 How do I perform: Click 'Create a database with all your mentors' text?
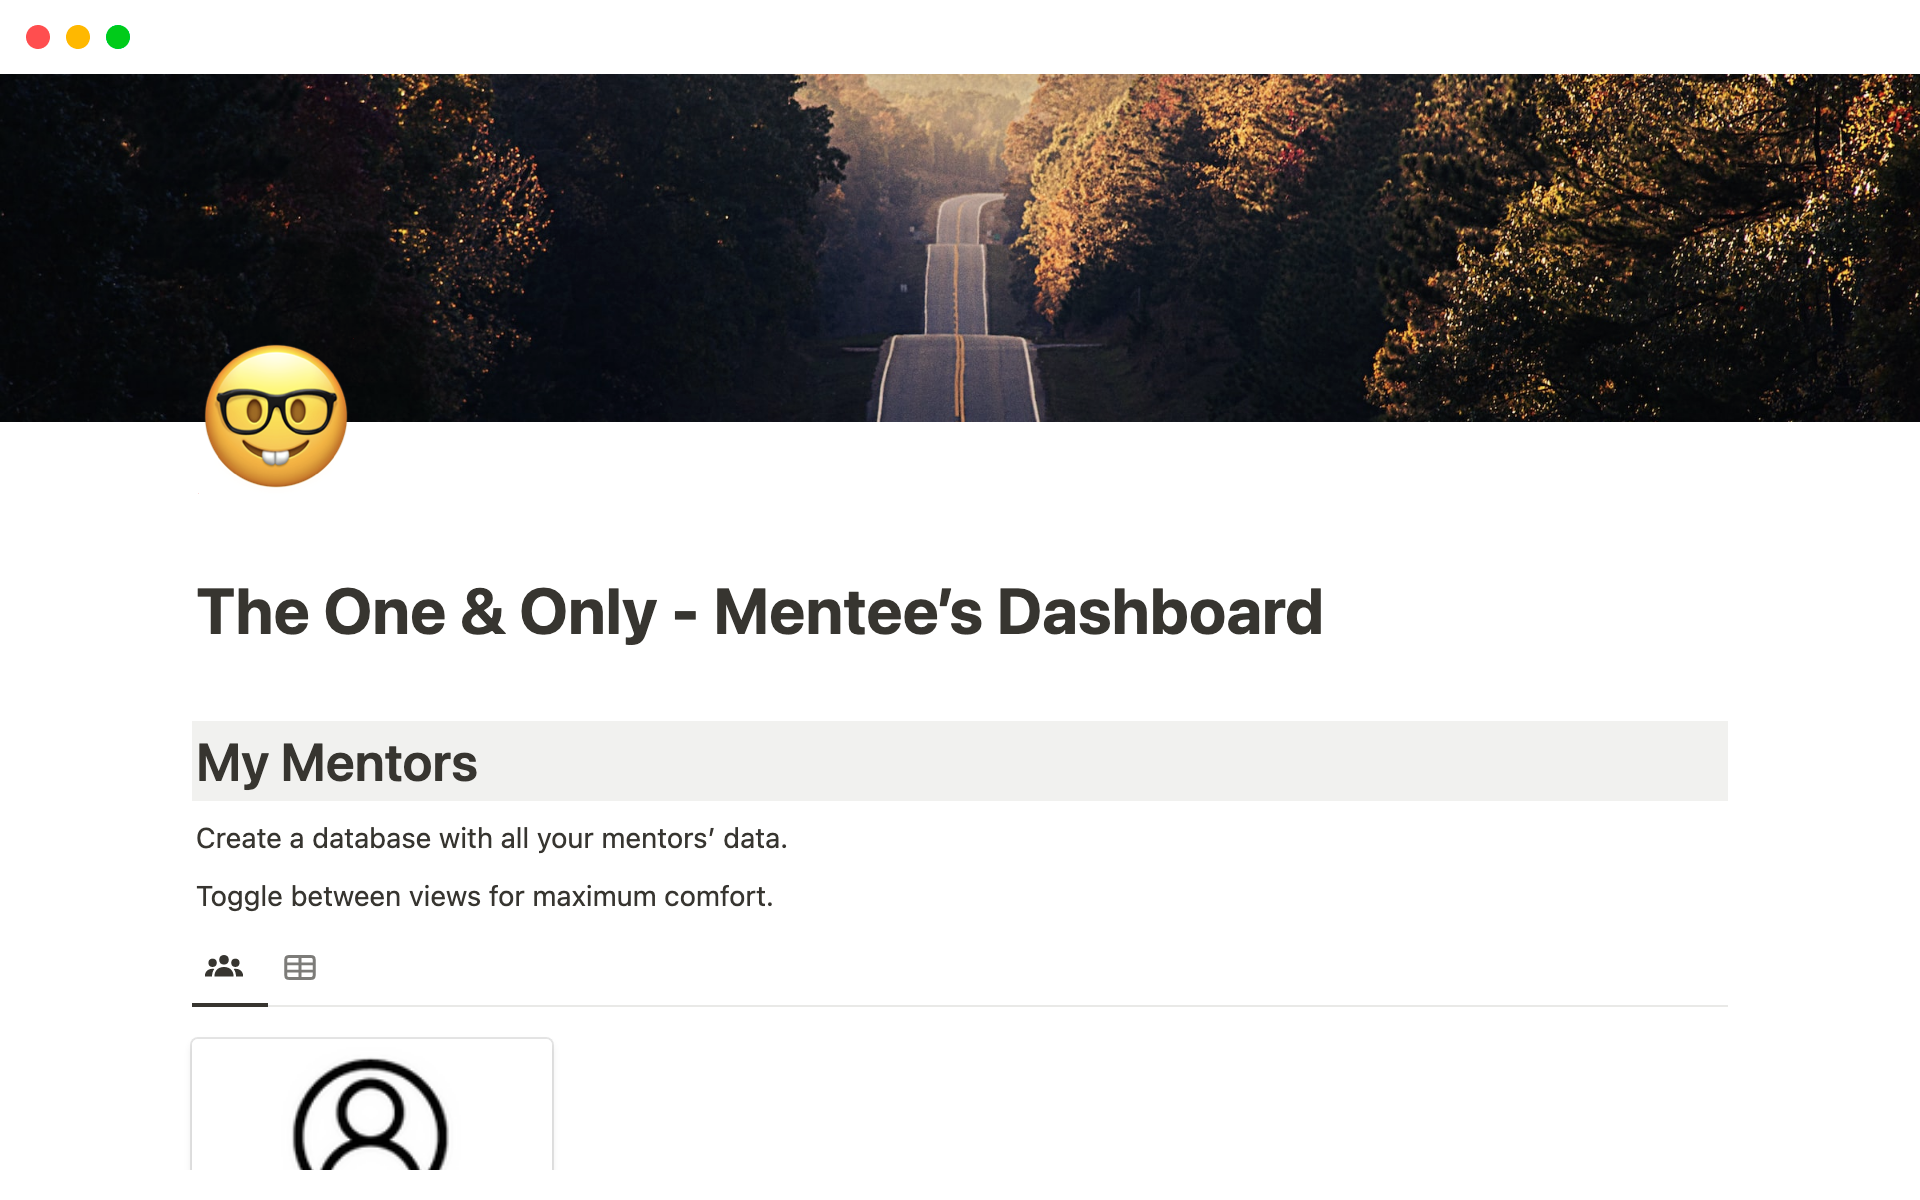[491, 838]
